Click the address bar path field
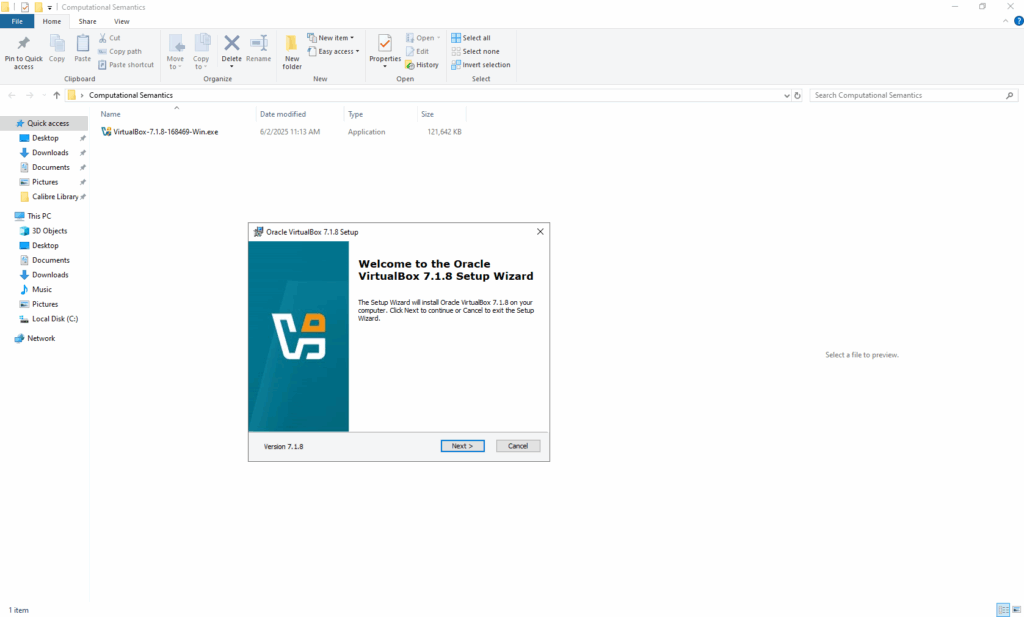Image resolution: width=1024 pixels, height=617 pixels. click(428, 95)
